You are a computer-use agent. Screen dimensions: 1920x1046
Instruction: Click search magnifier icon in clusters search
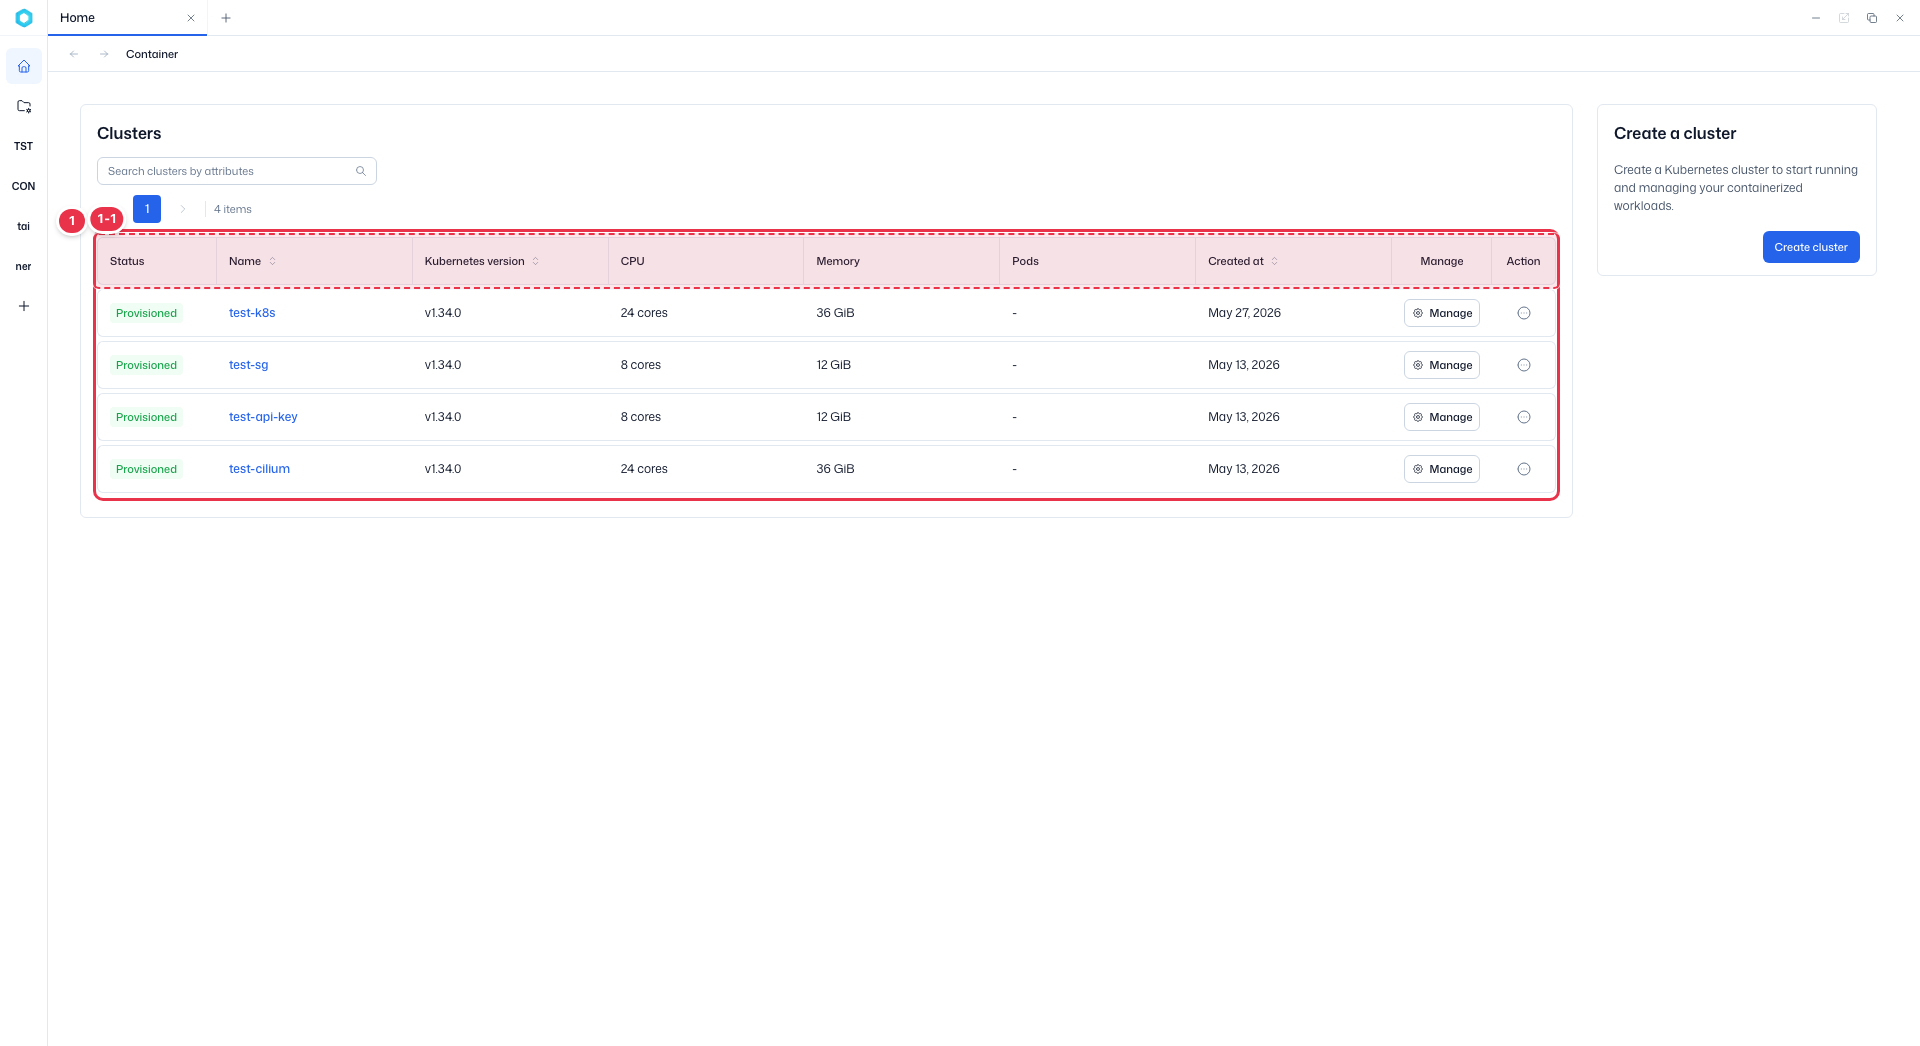pos(361,171)
